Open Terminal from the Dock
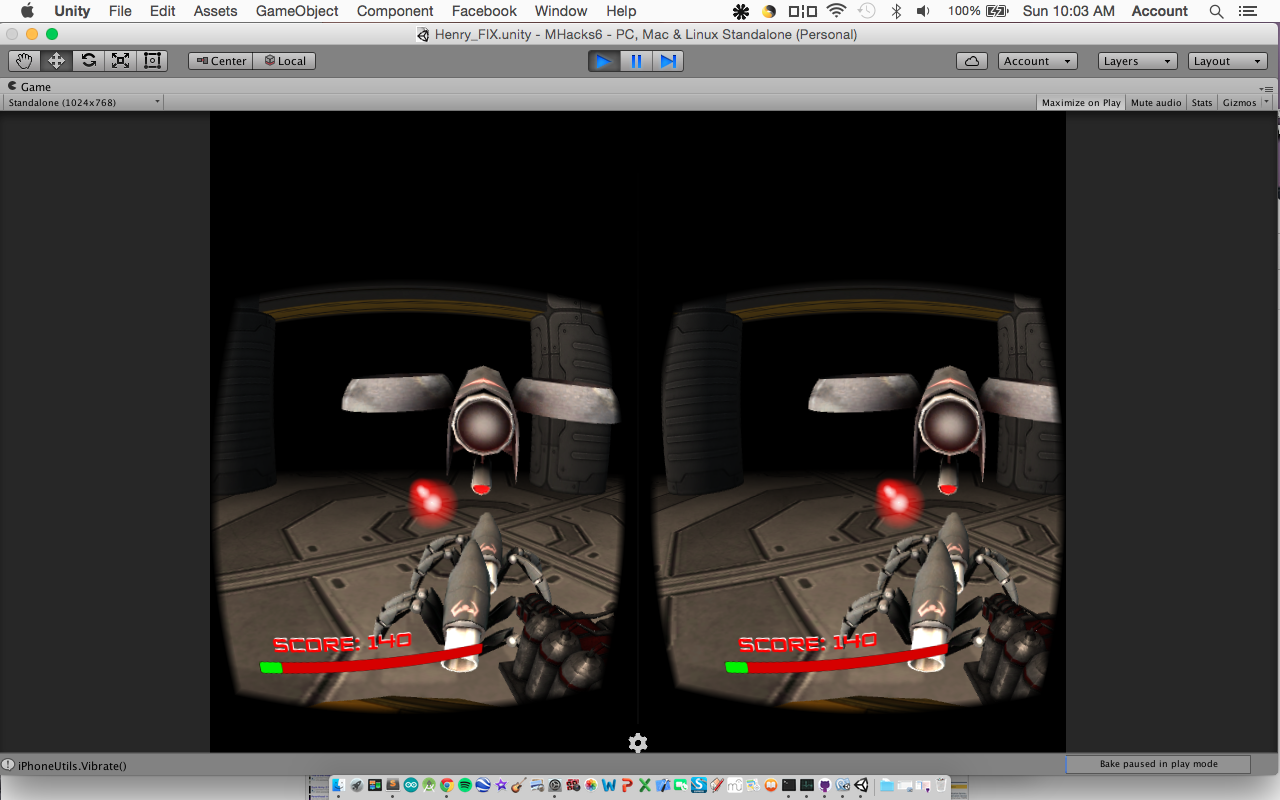The height and width of the screenshot is (800, 1280). tap(788, 785)
